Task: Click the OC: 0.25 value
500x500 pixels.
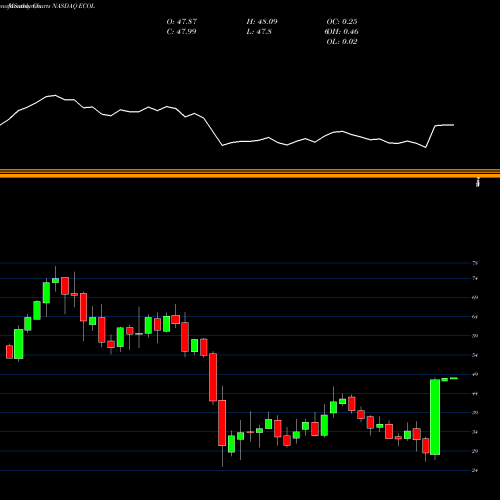Action: pyautogui.click(x=342, y=22)
